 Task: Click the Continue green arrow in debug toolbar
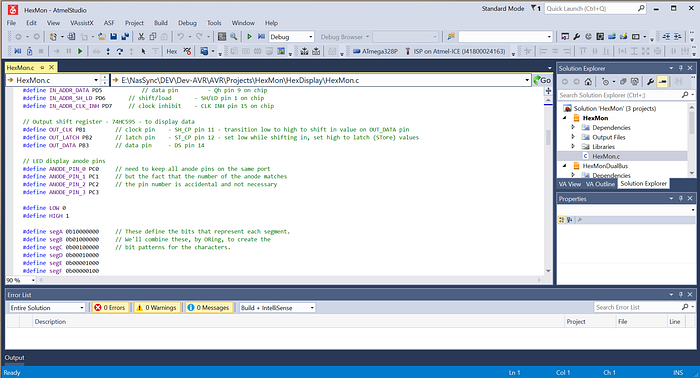click(x=80, y=51)
